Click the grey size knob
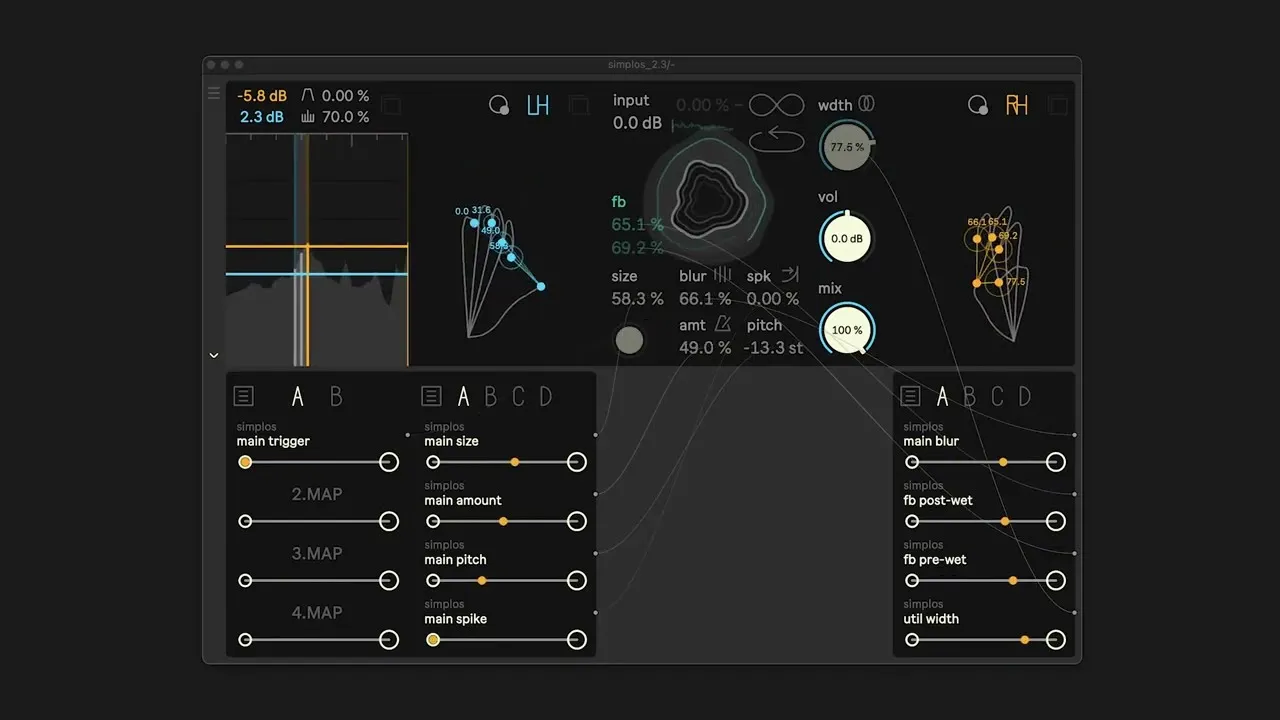Viewport: 1280px width, 720px height. pos(629,340)
